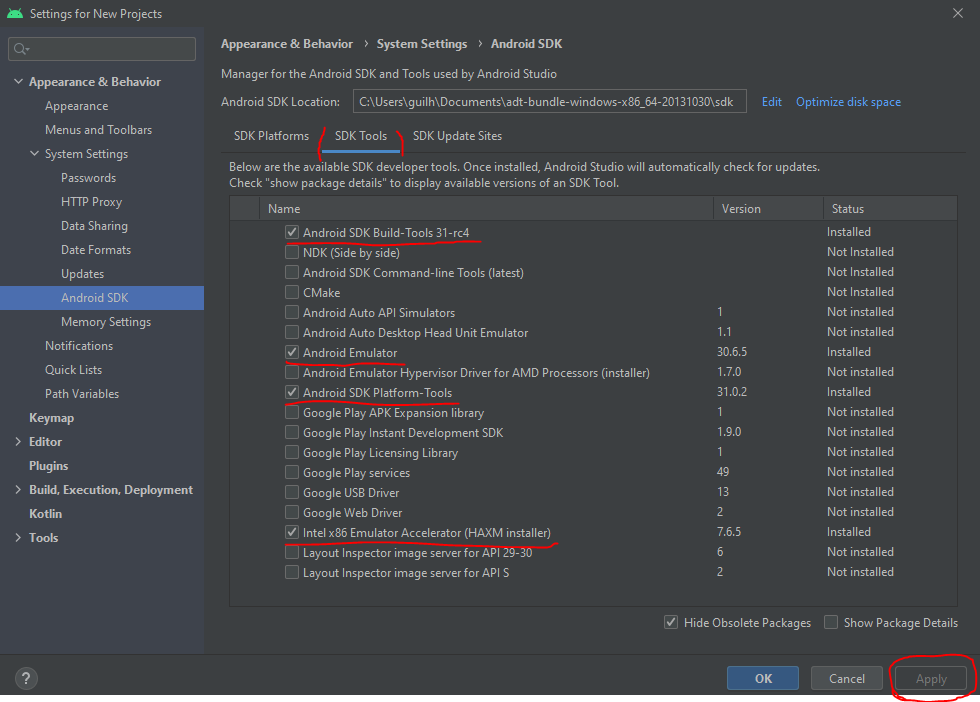Select the SDK Tools tab
The image size is (980, 702).
pyautogui.click(x=361, y=136)
